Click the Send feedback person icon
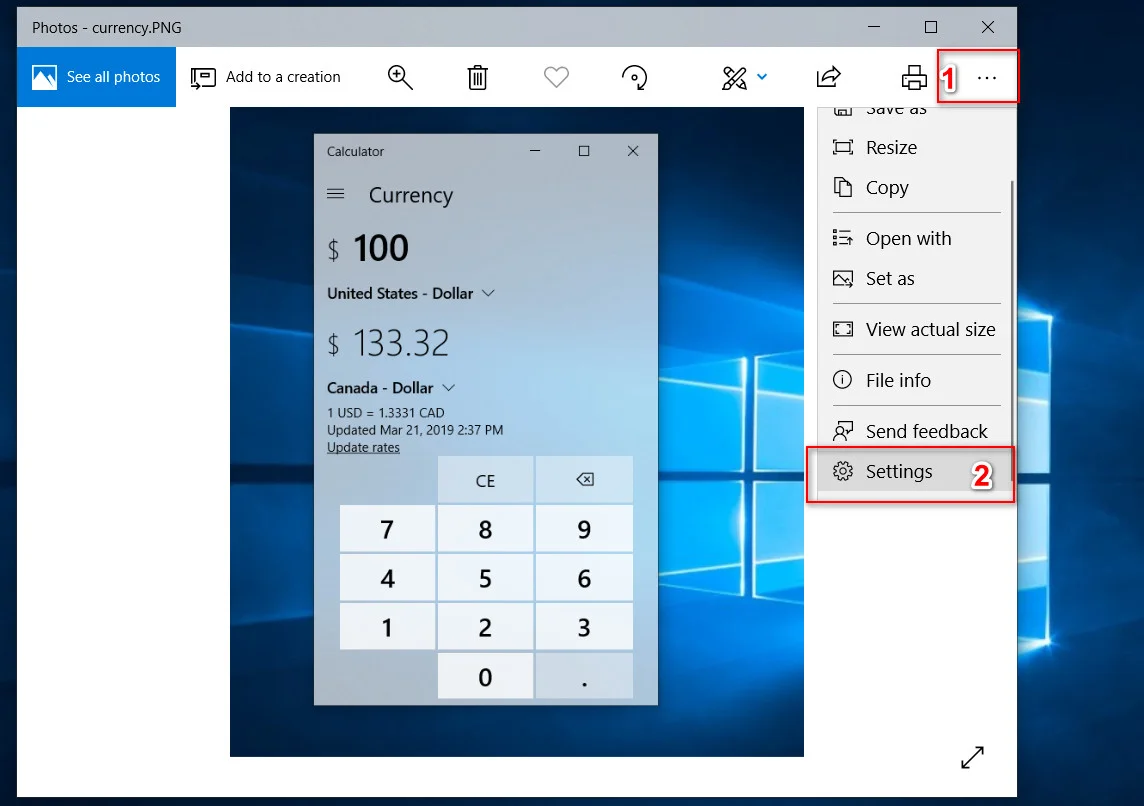 [x=843, y=431]
